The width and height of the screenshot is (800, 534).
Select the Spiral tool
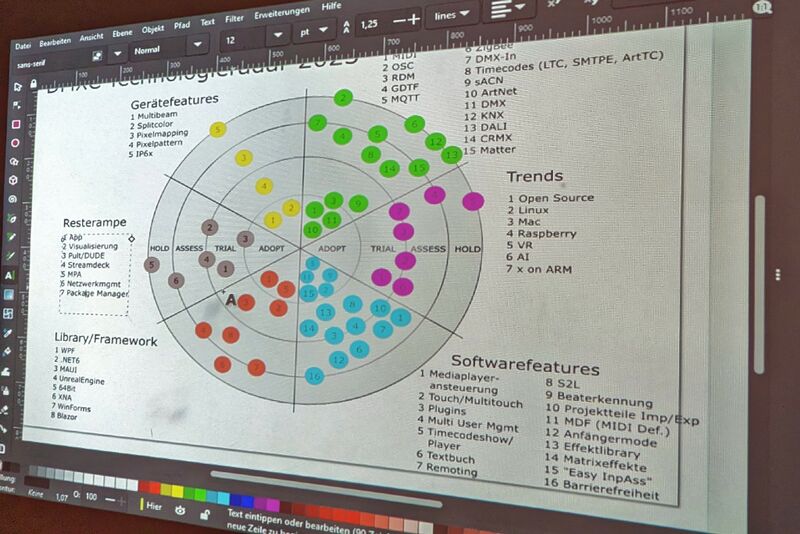[x=14, y=199]
